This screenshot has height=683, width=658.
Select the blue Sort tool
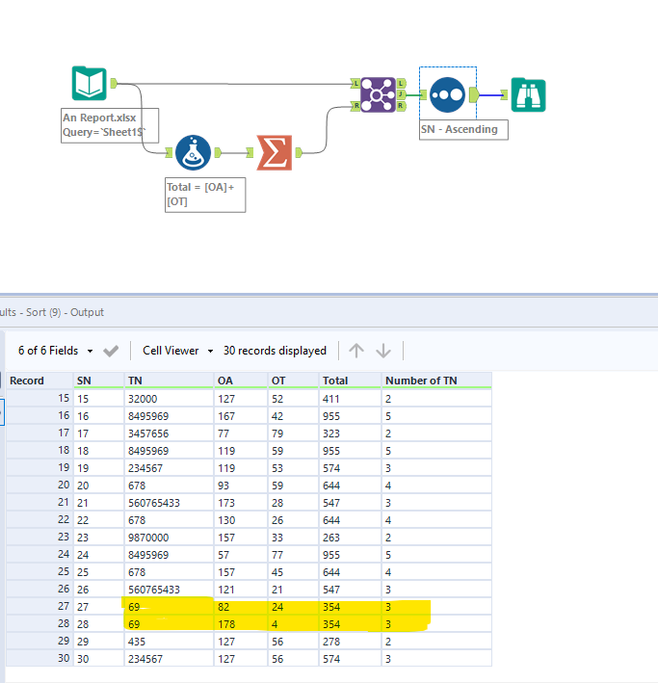pyautogui.click(x=447, y=95)
